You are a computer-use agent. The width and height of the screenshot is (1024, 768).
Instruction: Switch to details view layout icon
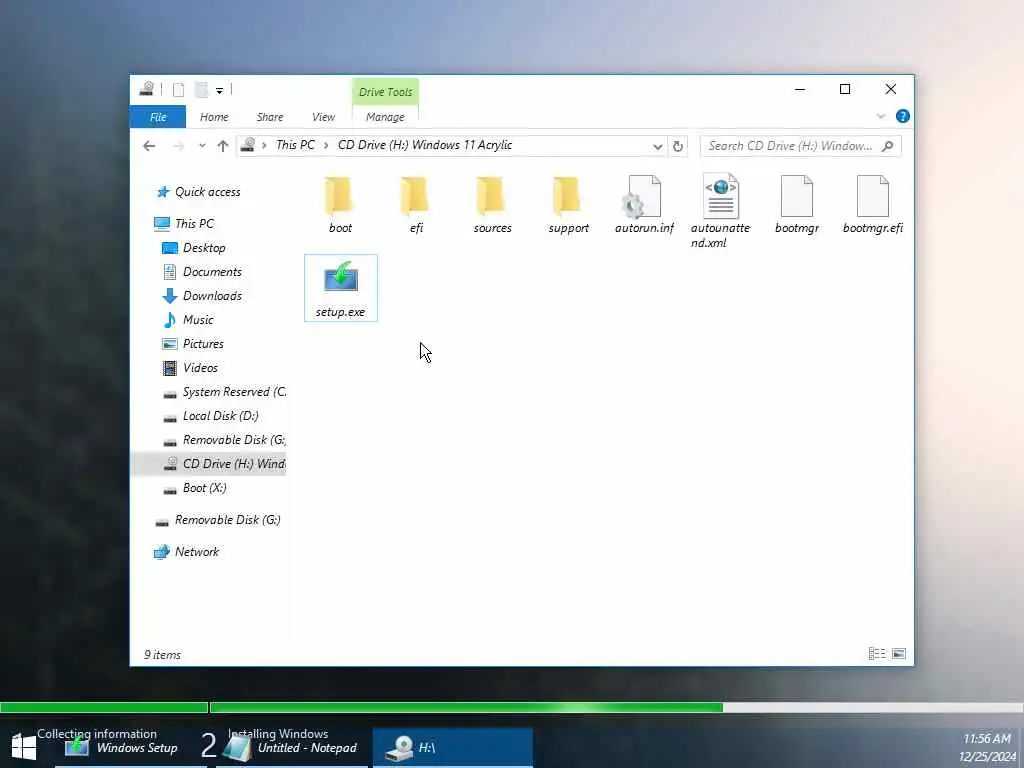point(877,654)
